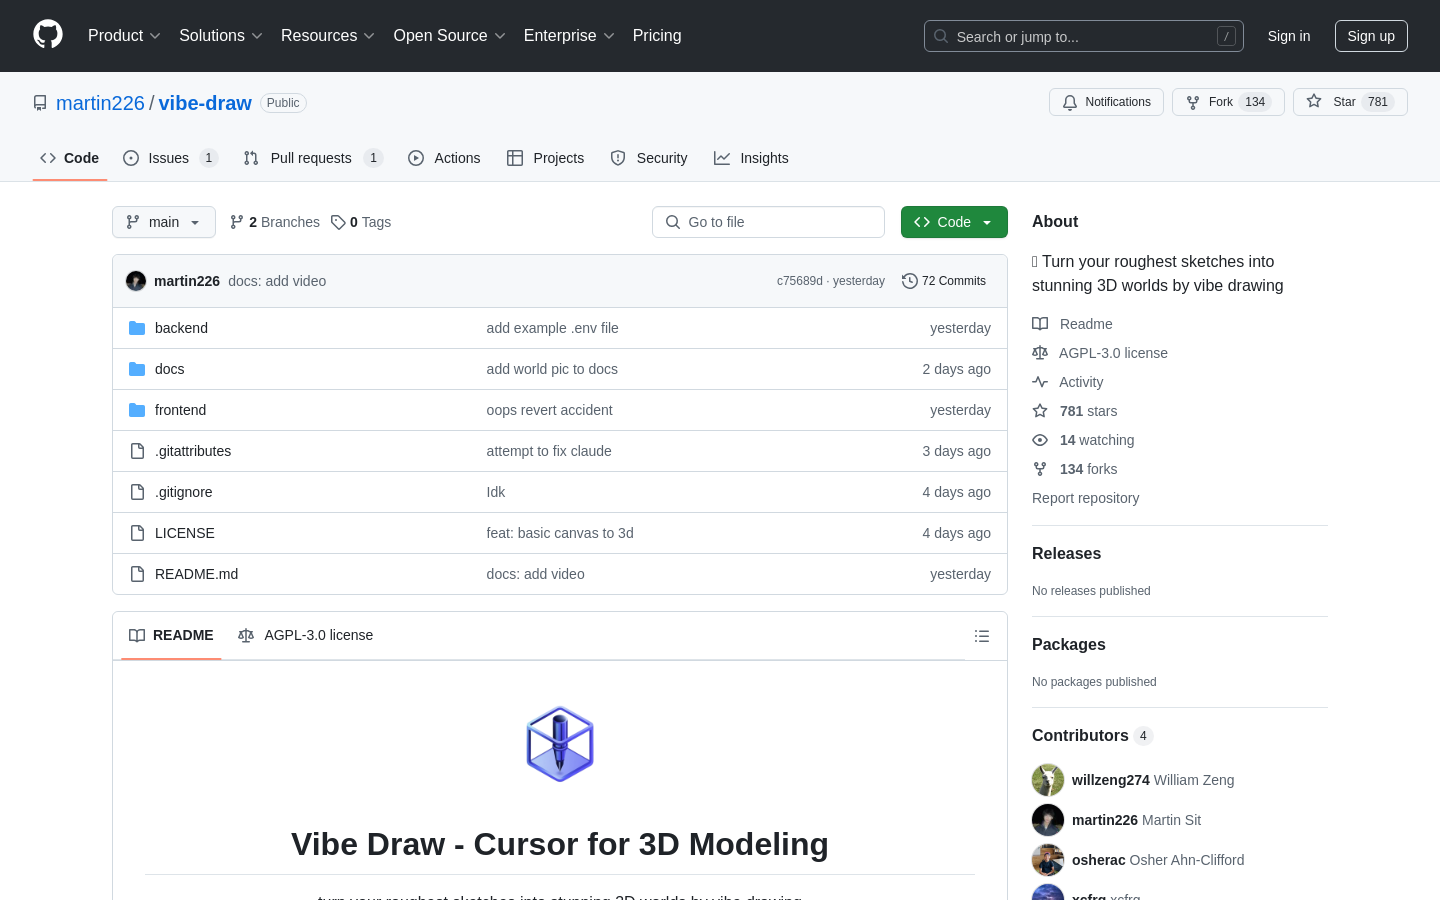Viewport: 1440px width, 900px height.
Task: Open the 'docs: add video' latest commit message
Action: click(x=277, y=281)
